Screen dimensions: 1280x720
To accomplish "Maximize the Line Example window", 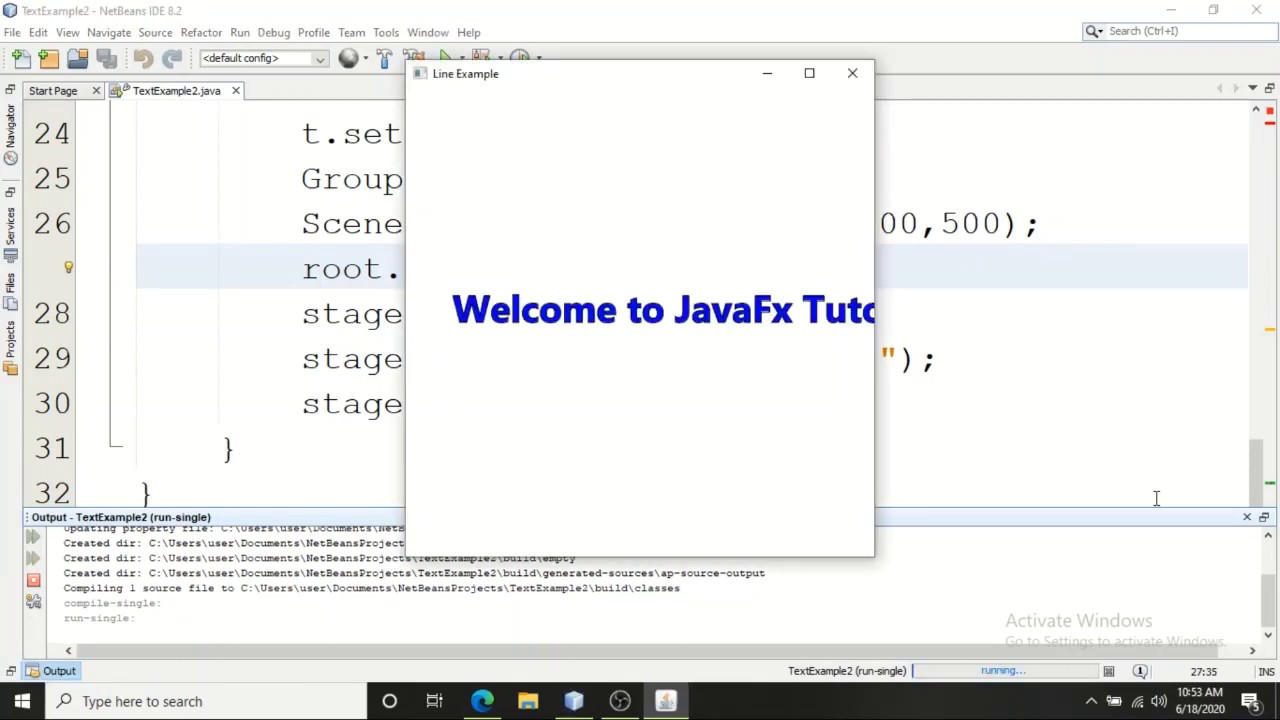I will pos(809,73).
